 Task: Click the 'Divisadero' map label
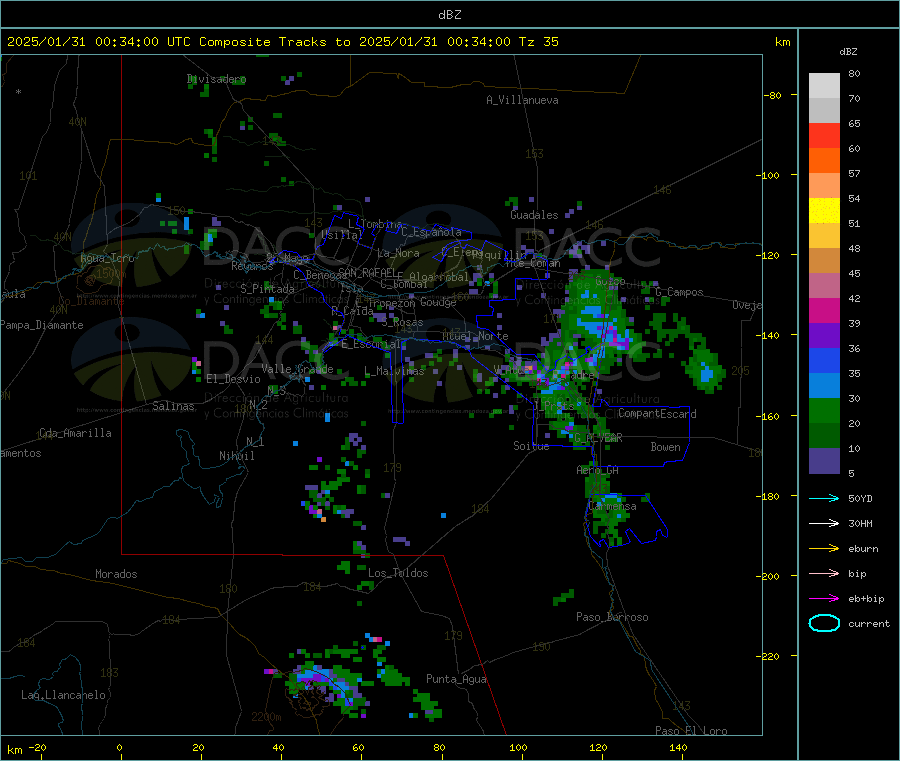[216, 79]
